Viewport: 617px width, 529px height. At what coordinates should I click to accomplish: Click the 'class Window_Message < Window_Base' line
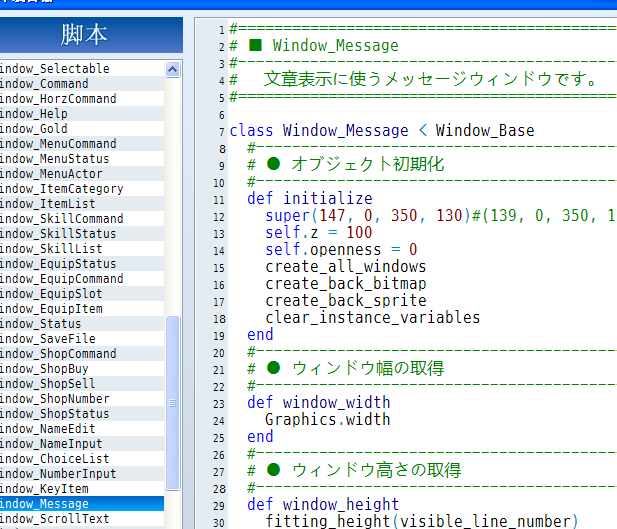click(382, 130)
